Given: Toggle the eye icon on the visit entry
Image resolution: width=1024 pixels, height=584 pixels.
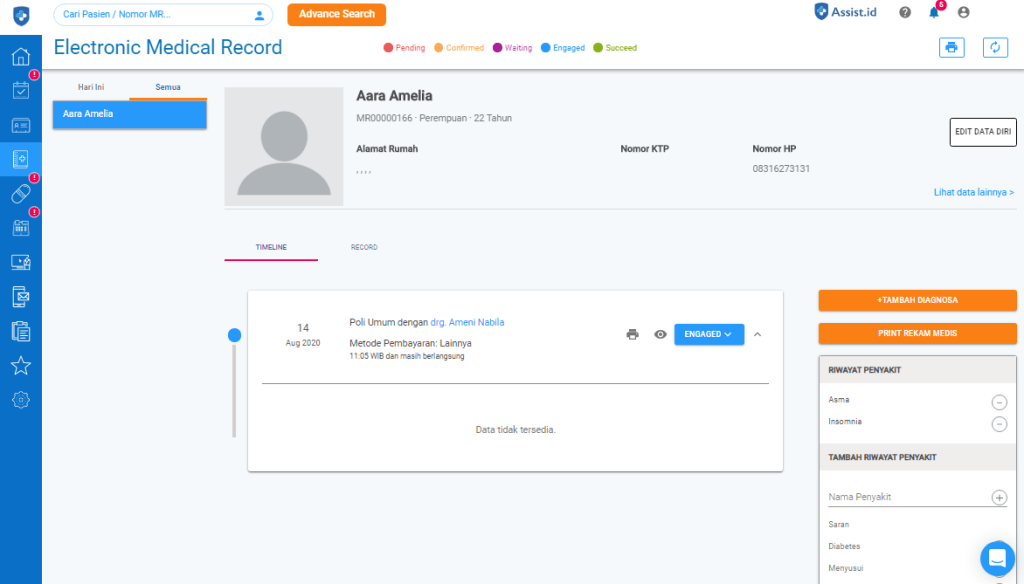Looking at the screenshot, I should pyautogui.click(x=660, y=334).
